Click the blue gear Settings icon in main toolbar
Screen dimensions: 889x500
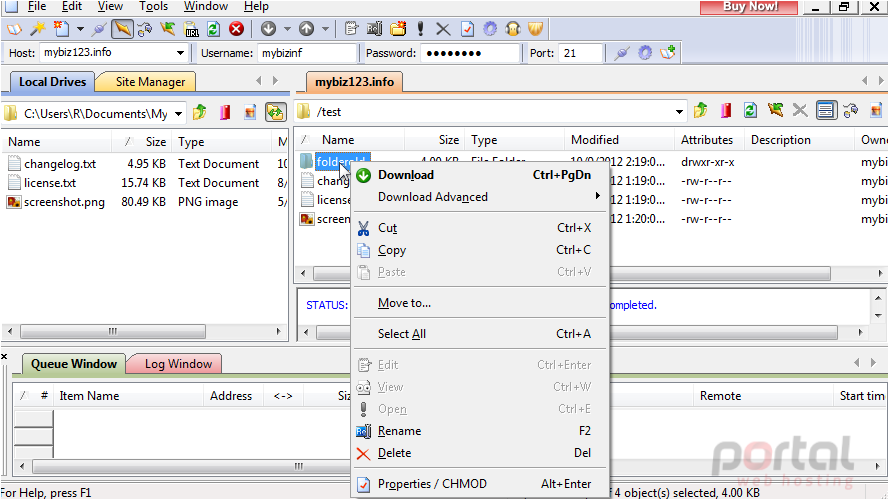point(490,28)
